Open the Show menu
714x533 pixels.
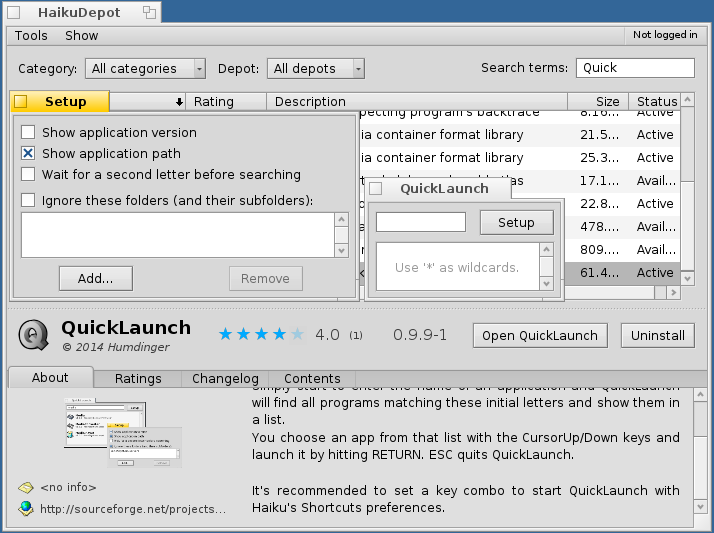pos(82,36)
